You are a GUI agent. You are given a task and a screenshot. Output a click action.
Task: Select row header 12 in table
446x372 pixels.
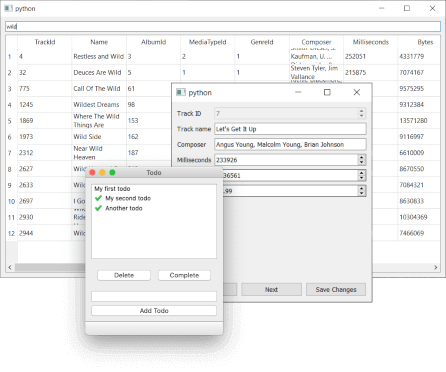[x=11, y=233]
